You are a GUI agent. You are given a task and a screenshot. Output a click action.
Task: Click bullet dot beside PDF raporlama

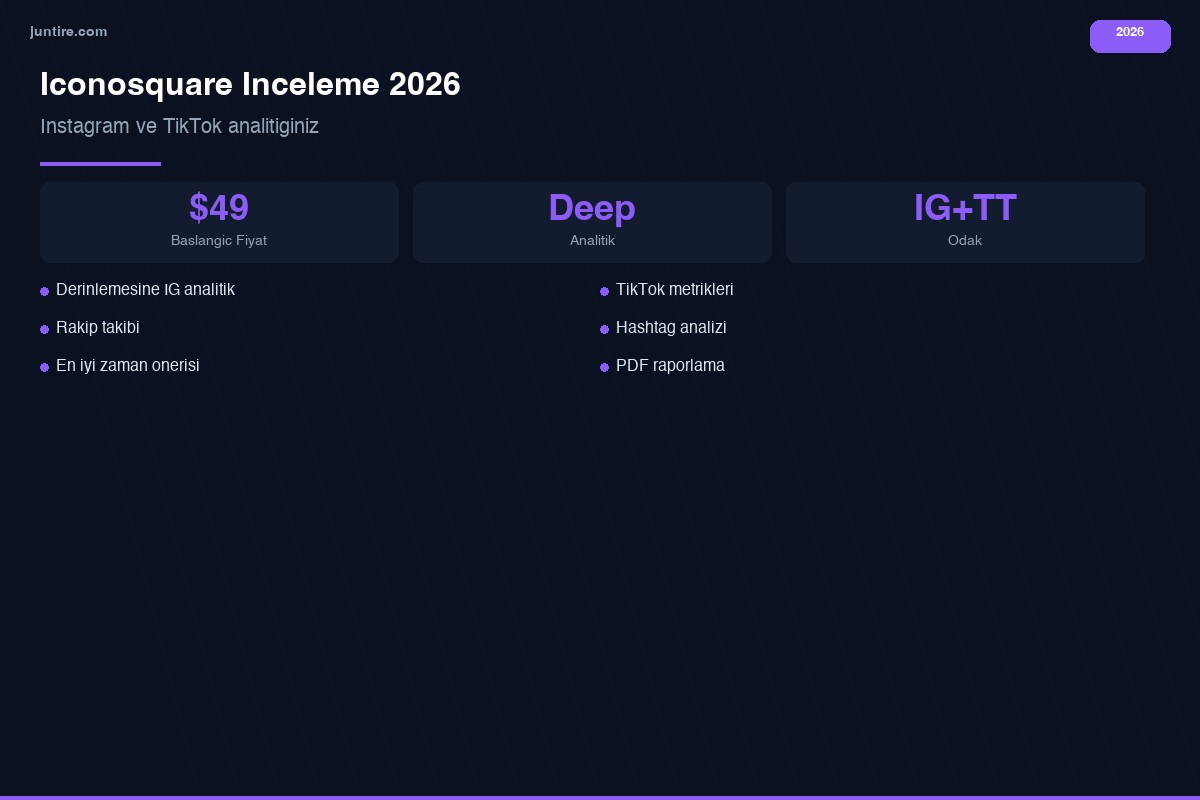(x=604, y=367)
